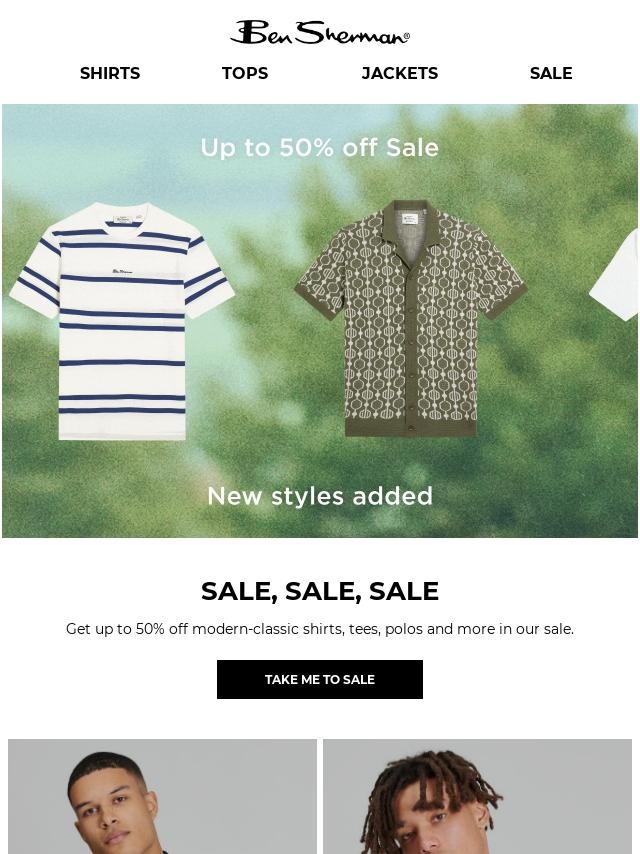
Task: Click the neck label on the striped tee
Action: [123, 219]
